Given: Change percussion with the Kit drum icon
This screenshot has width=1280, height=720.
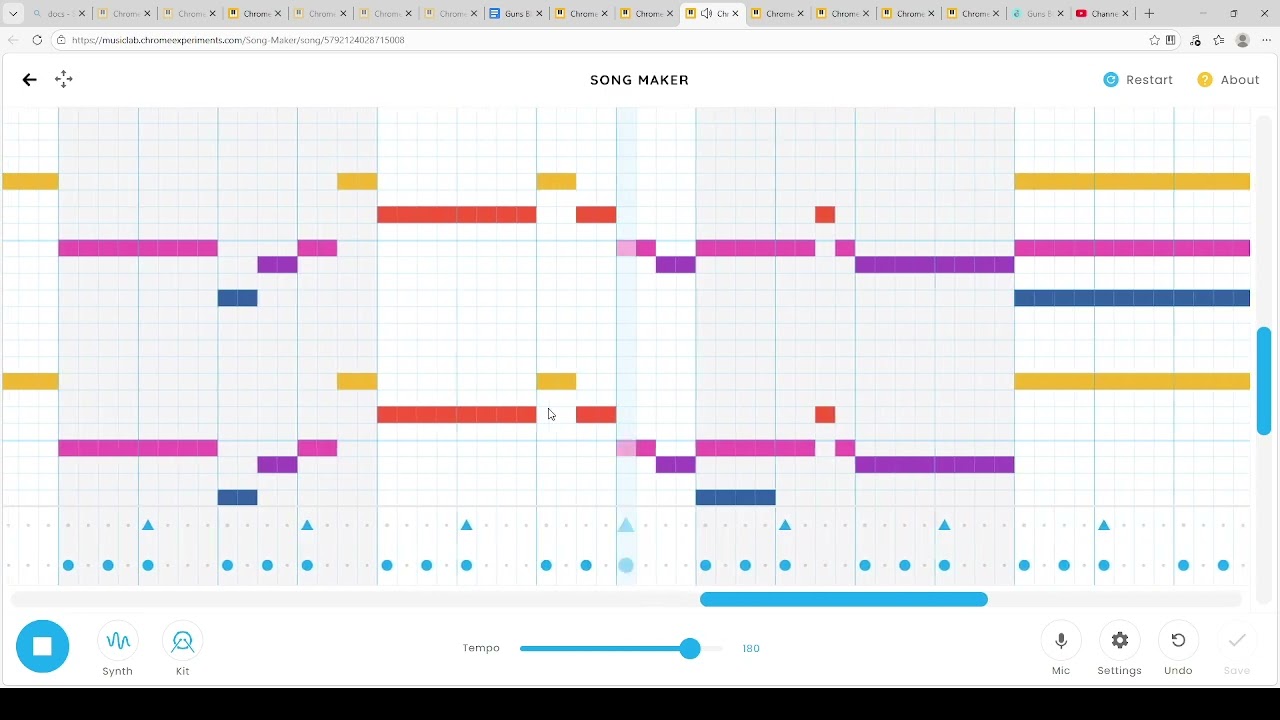Looking at the screenshot, I should 183,641.
